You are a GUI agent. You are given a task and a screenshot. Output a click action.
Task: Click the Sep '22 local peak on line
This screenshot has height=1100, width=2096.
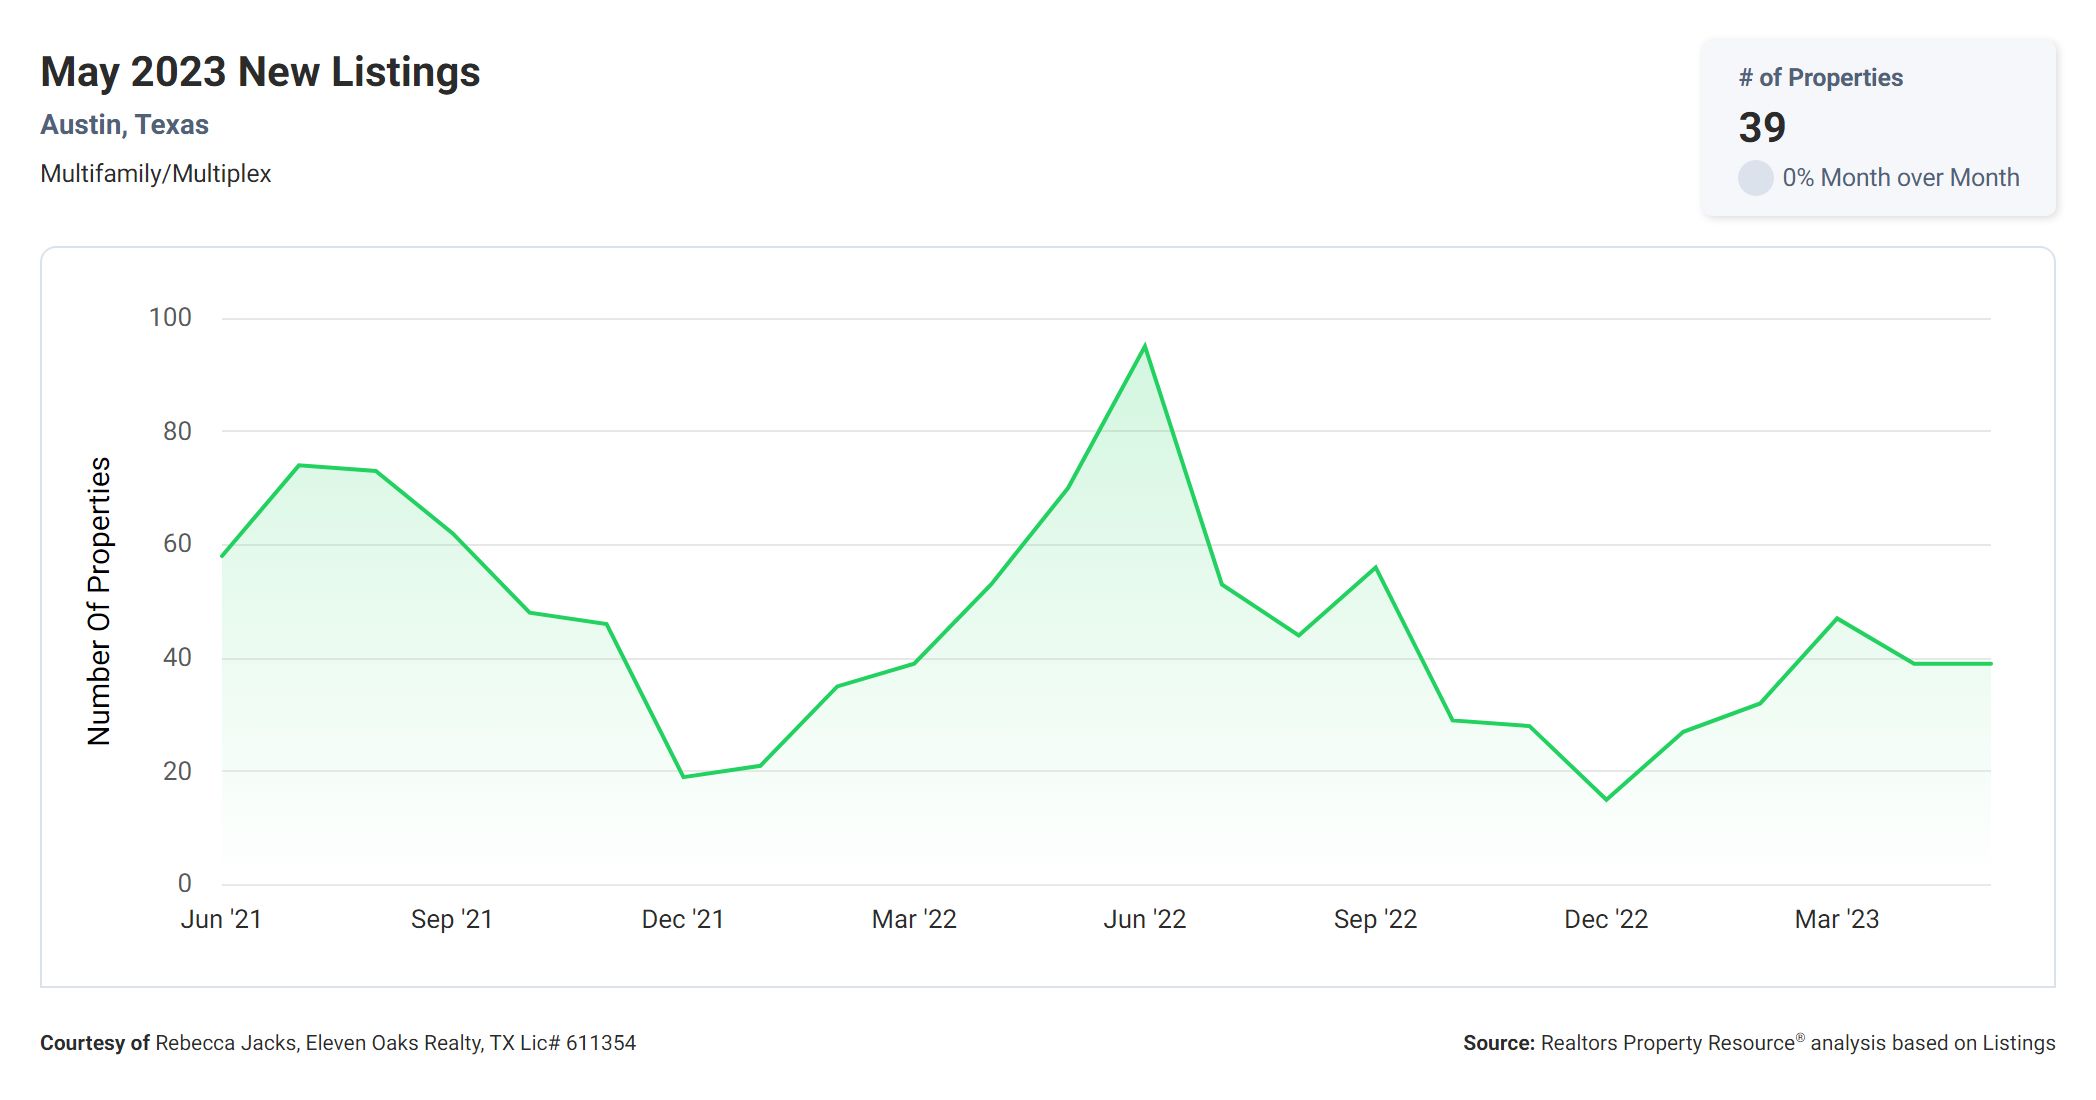click(x=1375, y=568)
